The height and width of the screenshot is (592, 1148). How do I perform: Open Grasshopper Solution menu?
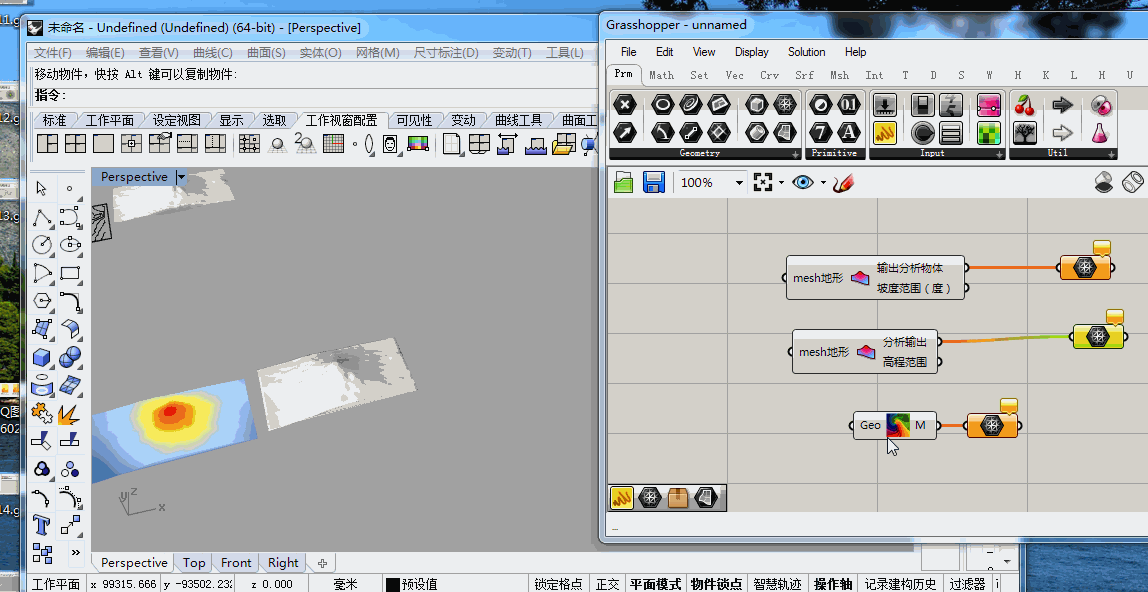pyautogui.click(x=806, y=52)
